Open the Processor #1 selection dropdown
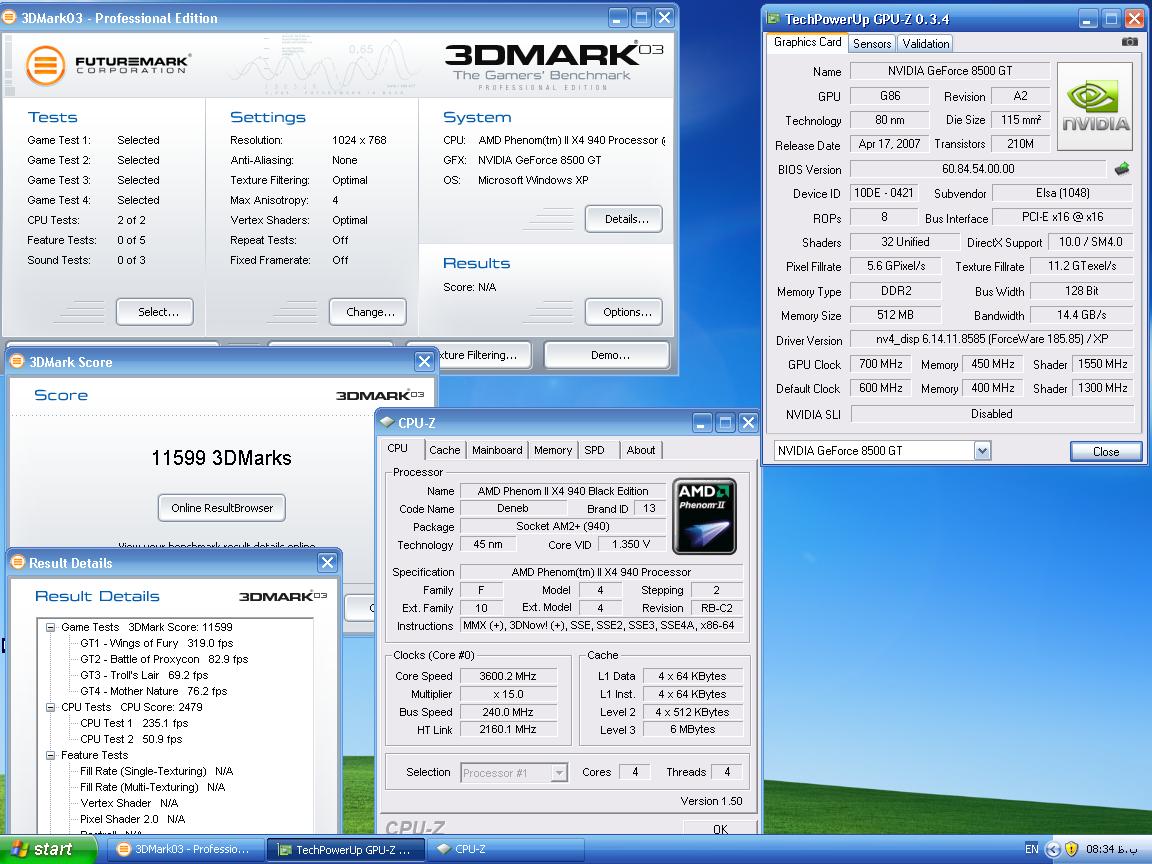 (x=559, y=773)
